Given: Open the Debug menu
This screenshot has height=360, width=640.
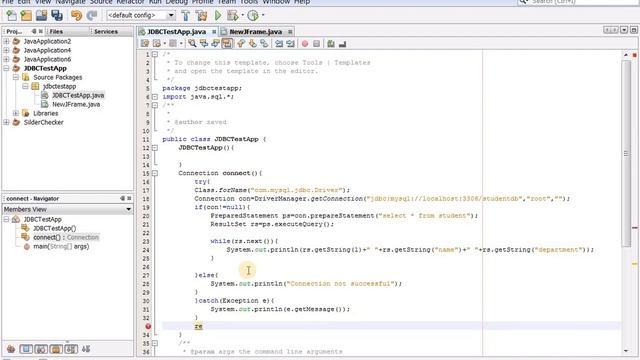Looking at the screenshot, I should [x=176, y=2].
